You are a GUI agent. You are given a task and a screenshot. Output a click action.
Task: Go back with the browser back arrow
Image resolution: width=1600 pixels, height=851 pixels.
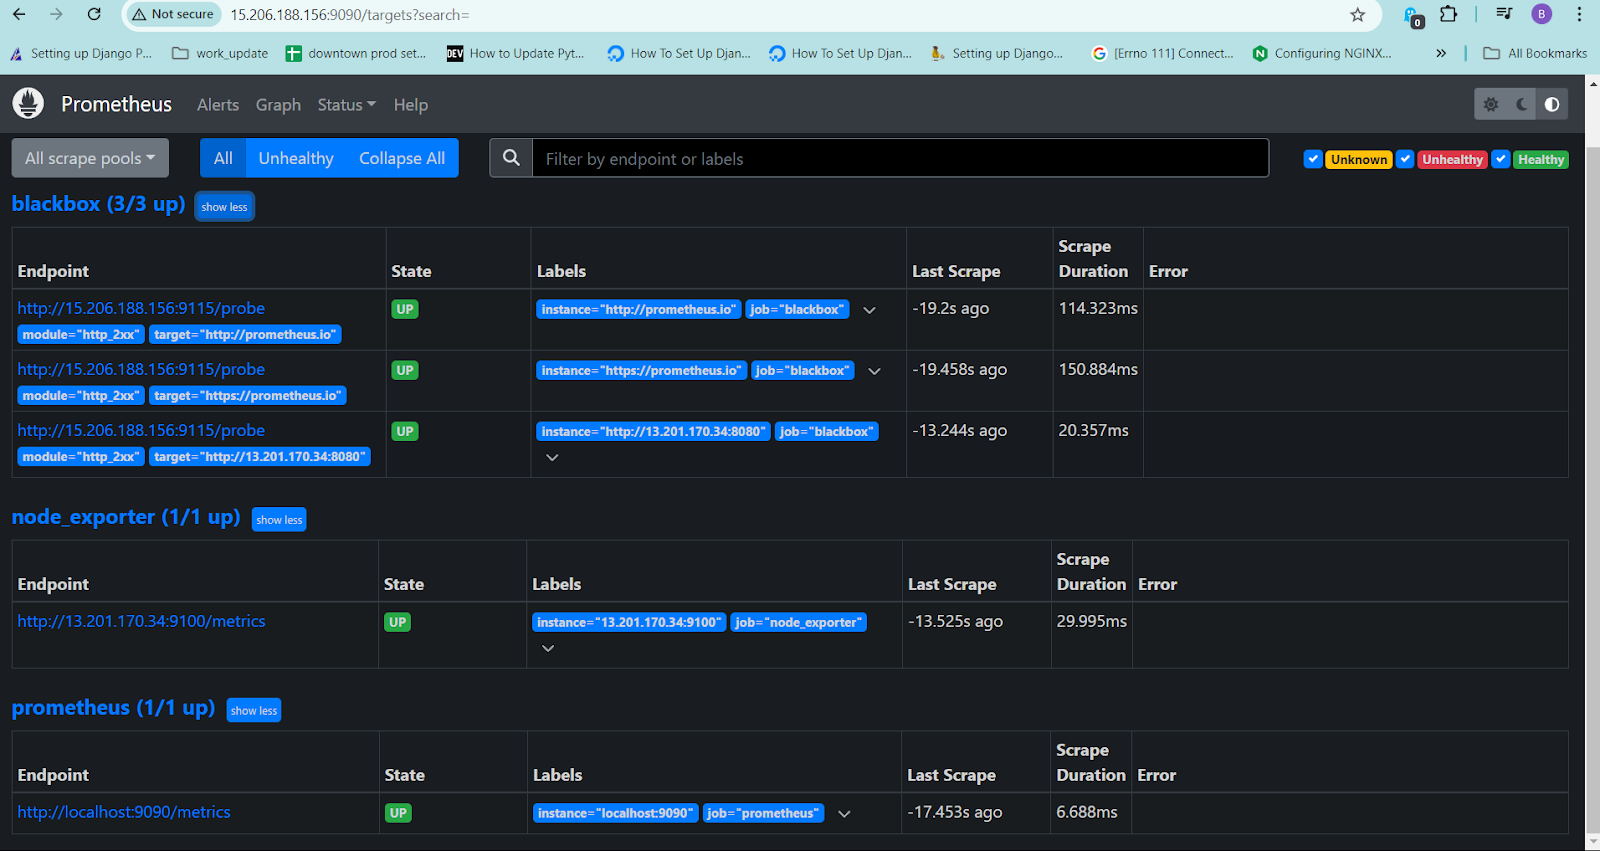[x=20, y=14]
